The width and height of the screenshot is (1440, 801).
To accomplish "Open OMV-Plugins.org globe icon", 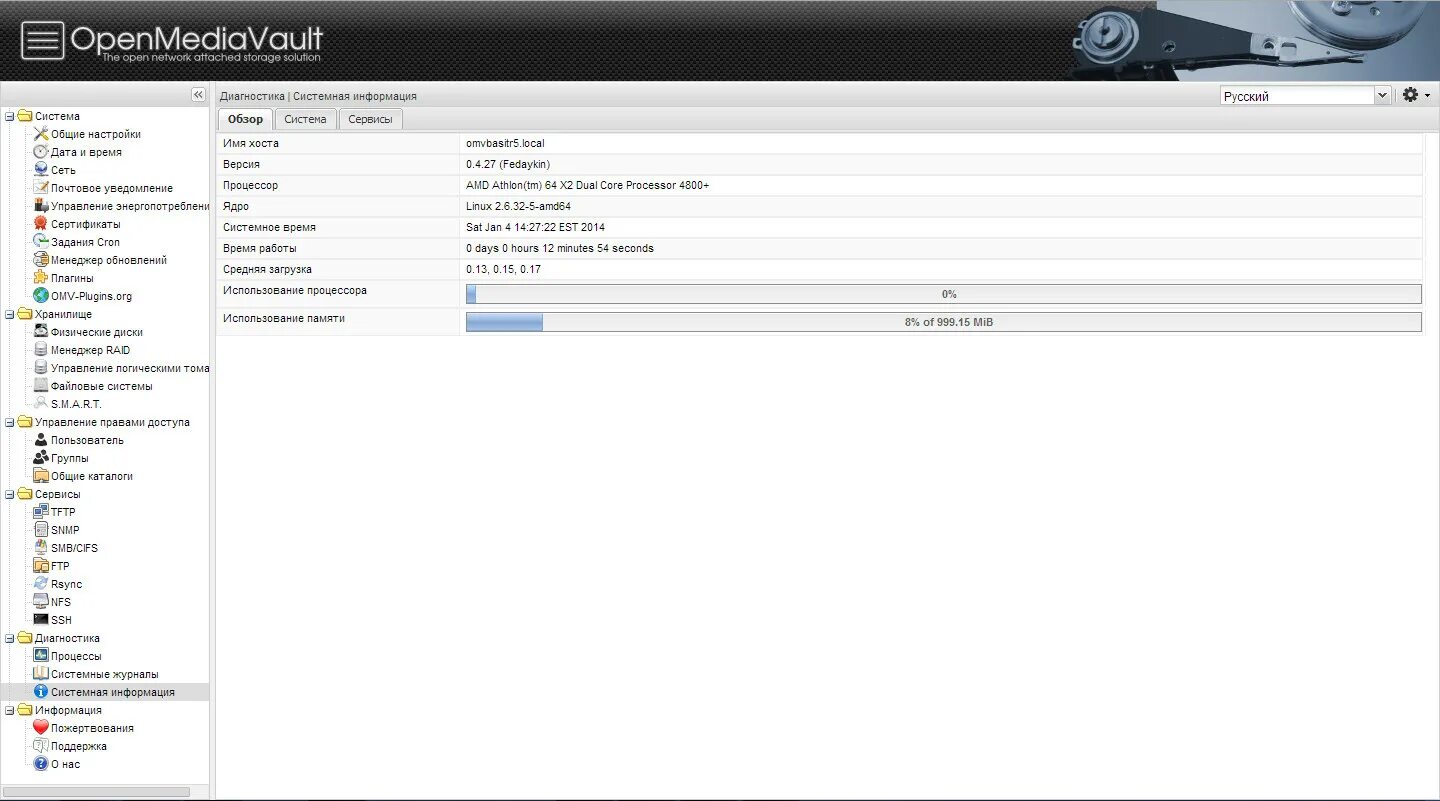I will (x=41, y=296).
